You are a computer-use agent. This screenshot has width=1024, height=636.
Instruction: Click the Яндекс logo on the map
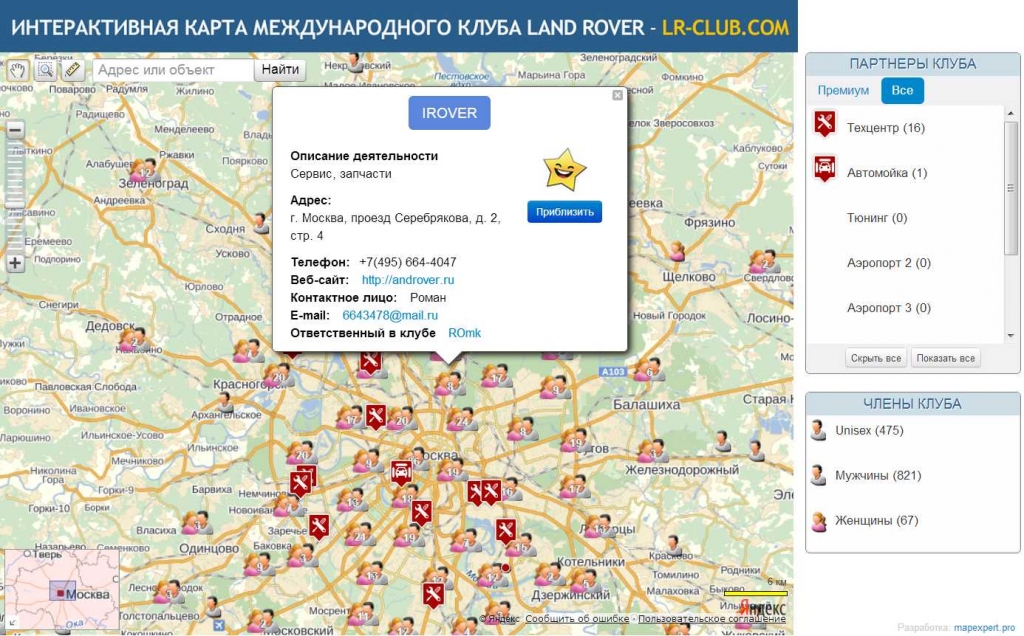pyautogui.click(x=763, y=608)
